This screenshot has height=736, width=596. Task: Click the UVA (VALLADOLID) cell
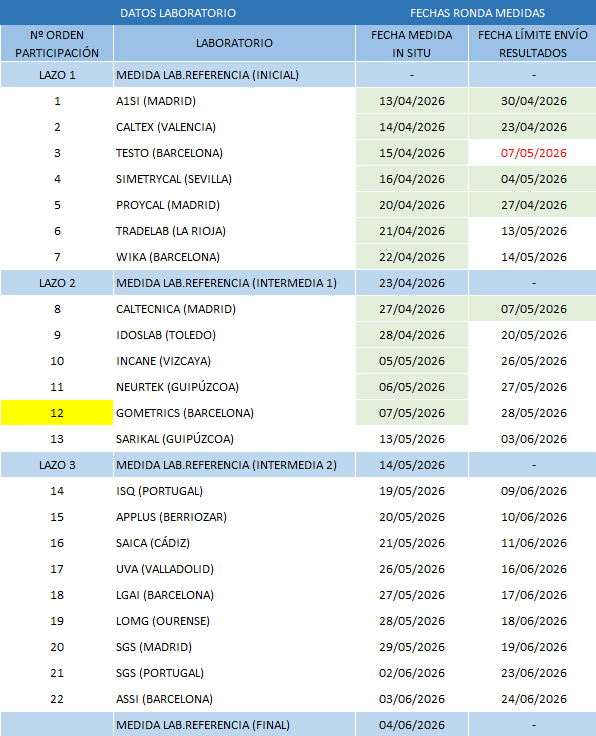[234, 568]
